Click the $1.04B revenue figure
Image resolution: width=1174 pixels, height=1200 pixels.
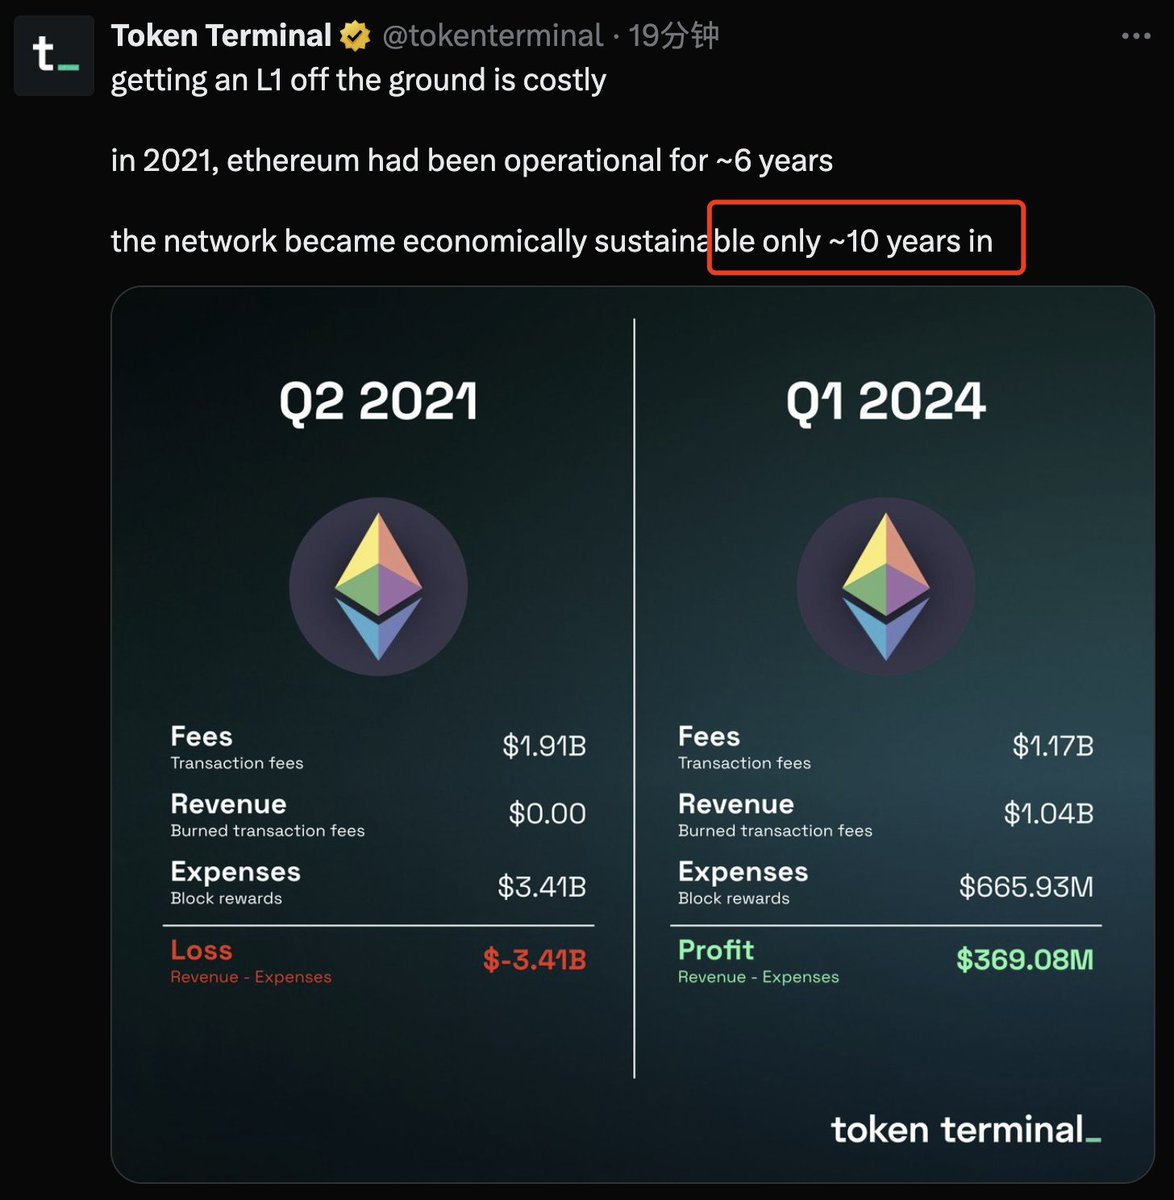coord(1049,814)
